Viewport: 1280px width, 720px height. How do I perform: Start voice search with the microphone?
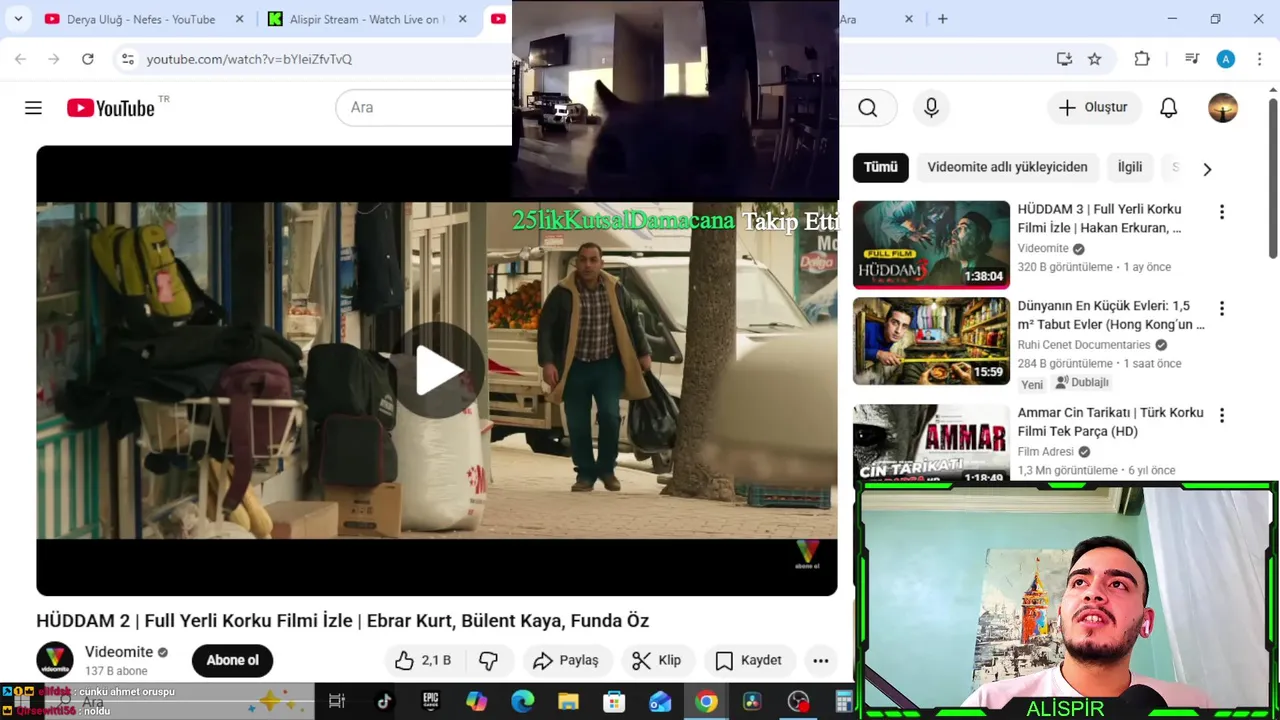click(x=931, y=108)
